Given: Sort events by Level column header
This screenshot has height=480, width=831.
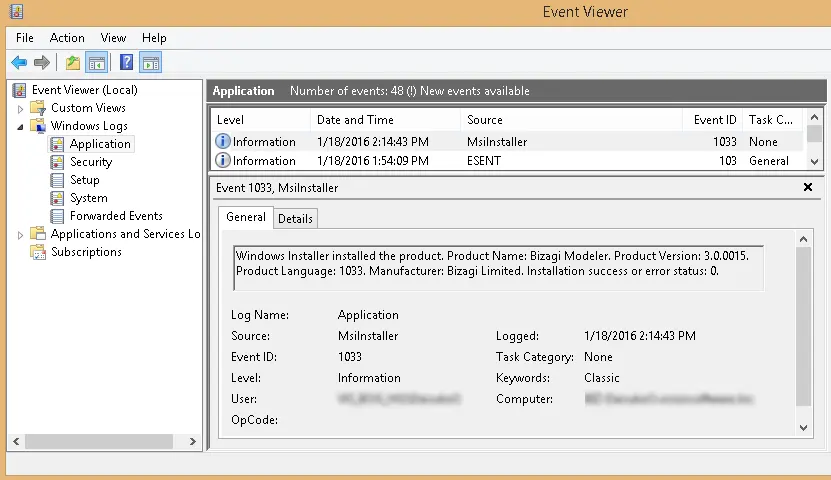Looking at the screenshot, I should pos(260,120).
